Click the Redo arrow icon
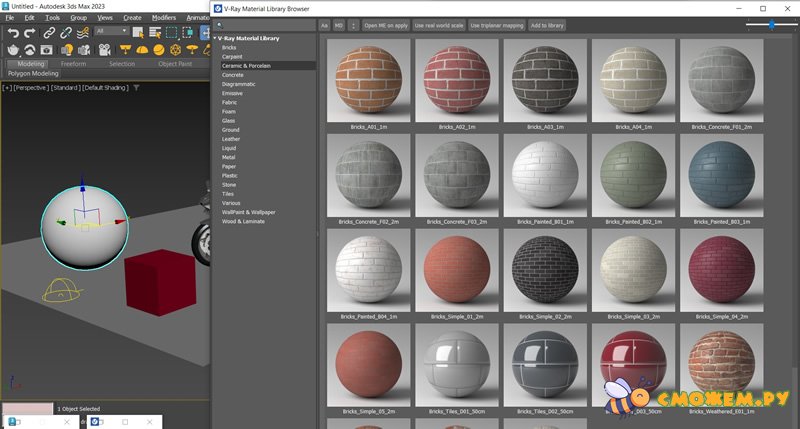Image resolution: width=800 pixels, height=429 pixels. click(30, 32)
